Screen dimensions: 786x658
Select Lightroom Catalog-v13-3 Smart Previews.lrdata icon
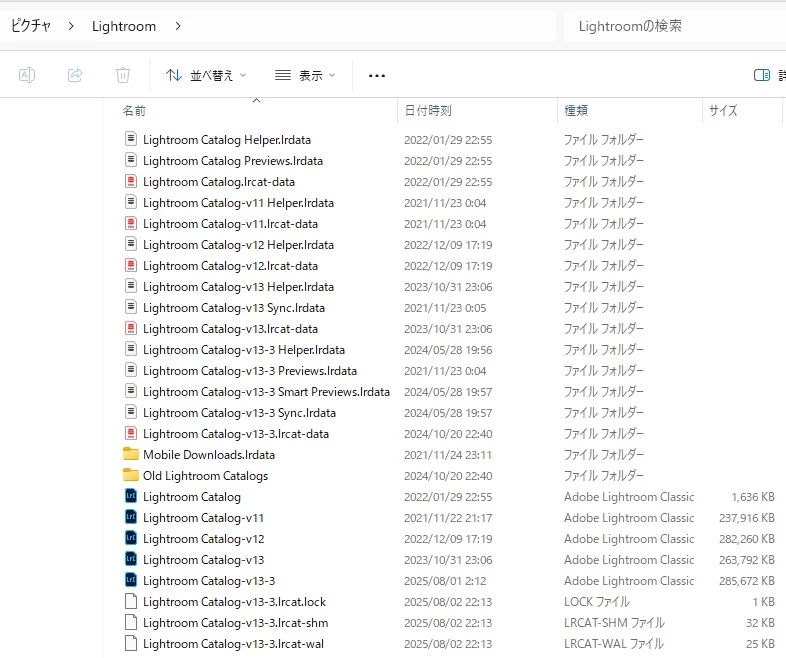click(x=130, y=391)
